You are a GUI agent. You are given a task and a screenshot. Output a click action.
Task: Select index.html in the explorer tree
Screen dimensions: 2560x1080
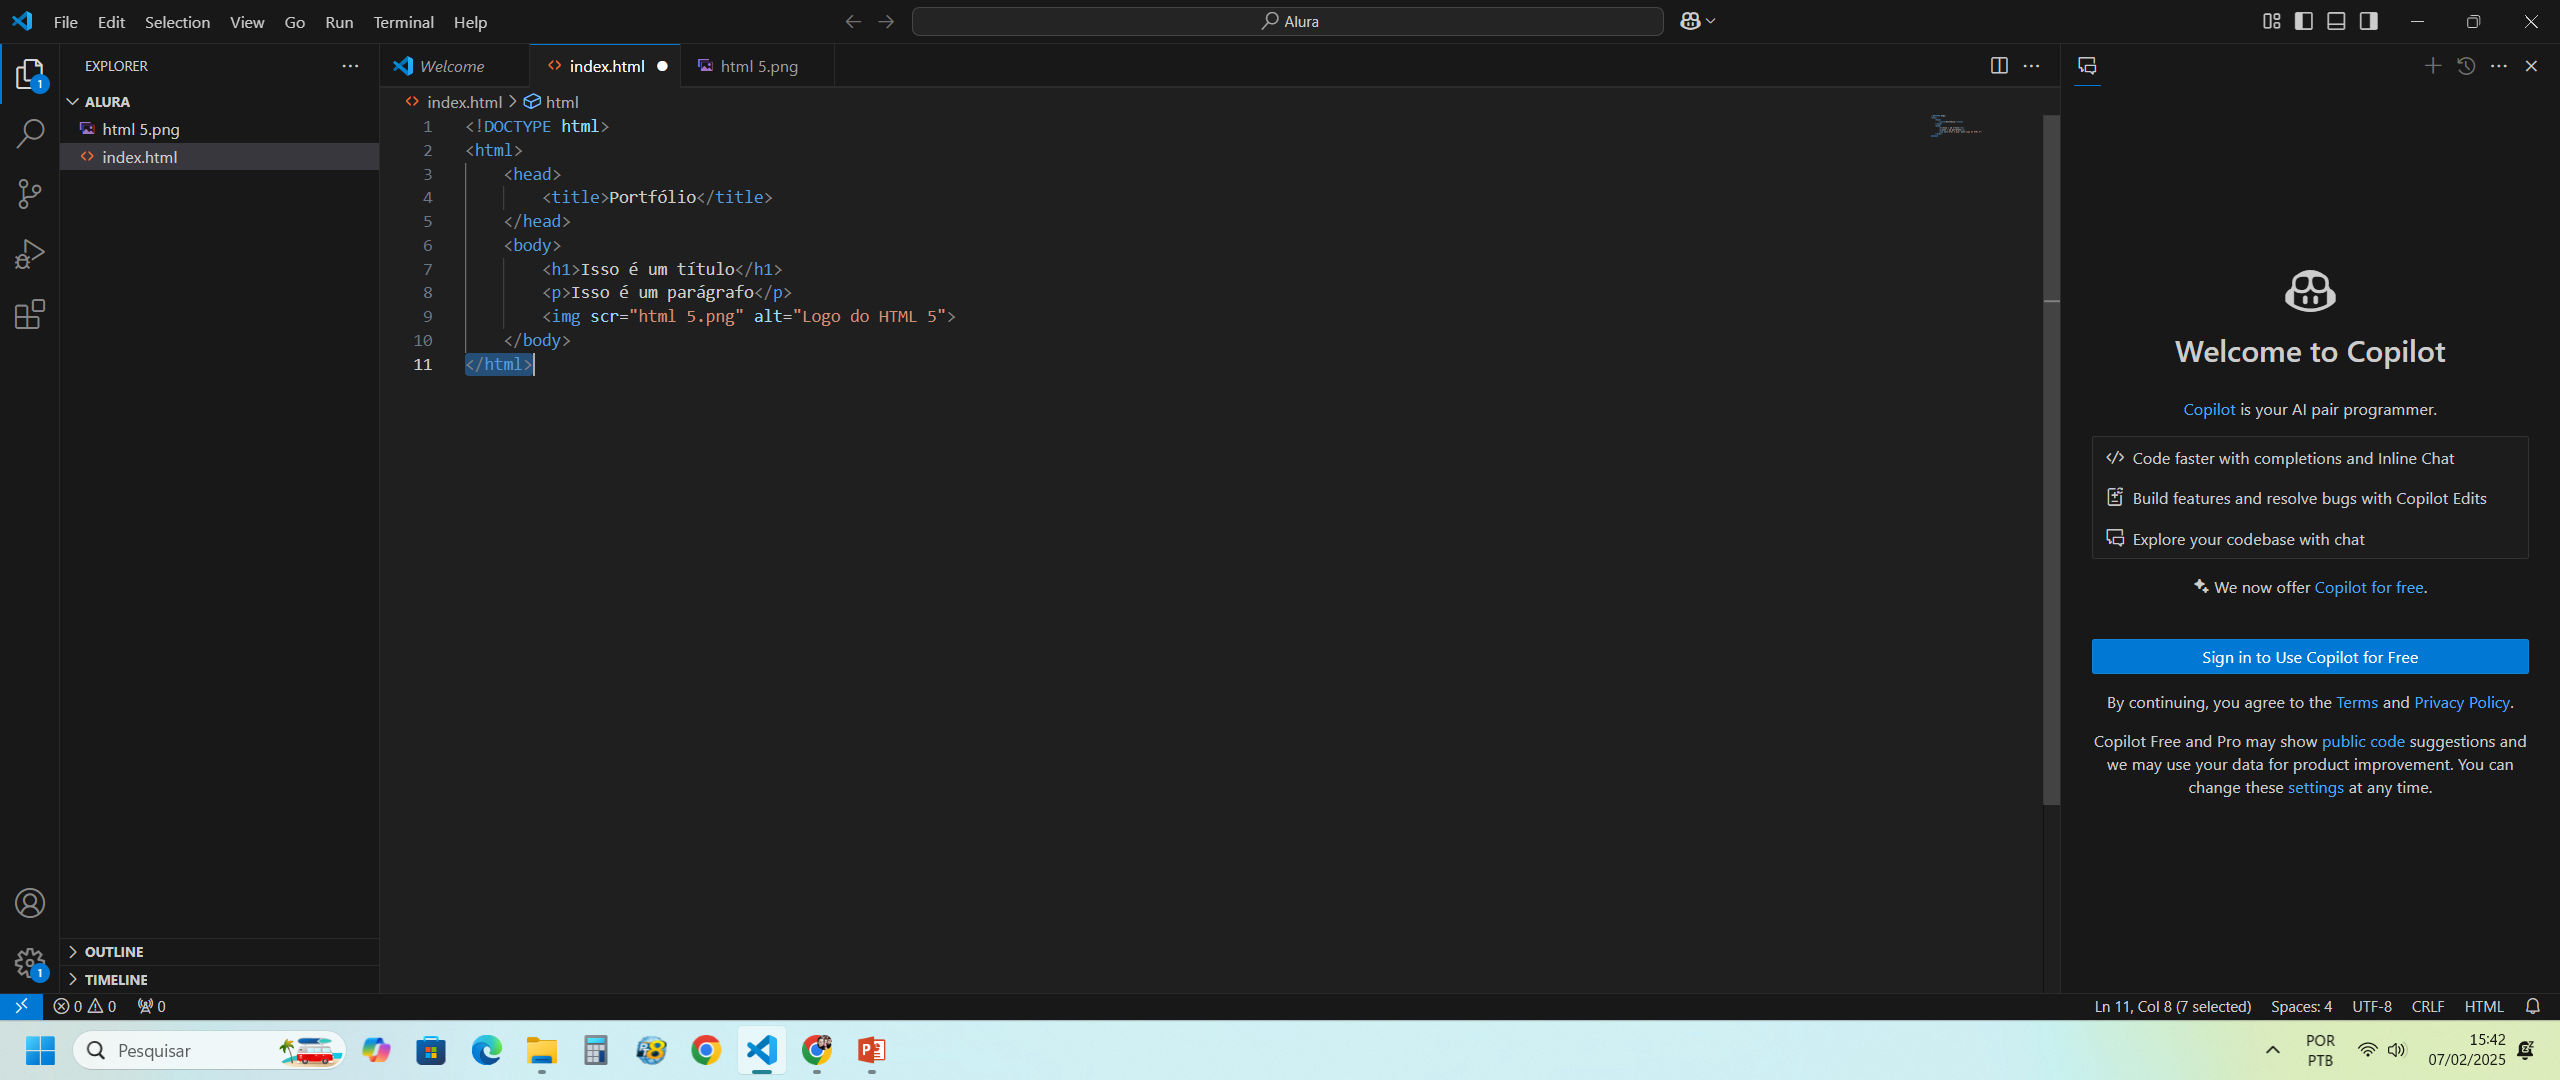point(220,157)
